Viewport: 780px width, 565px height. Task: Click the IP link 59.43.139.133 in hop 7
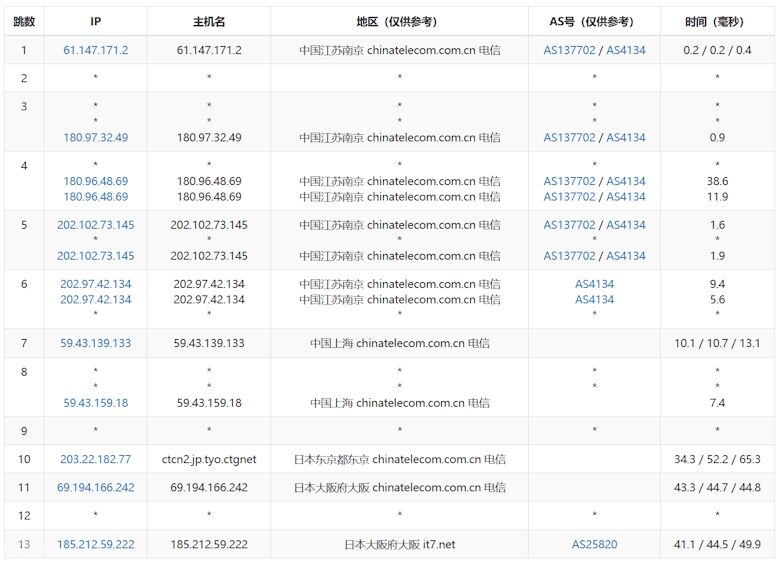tap(95, 343)
